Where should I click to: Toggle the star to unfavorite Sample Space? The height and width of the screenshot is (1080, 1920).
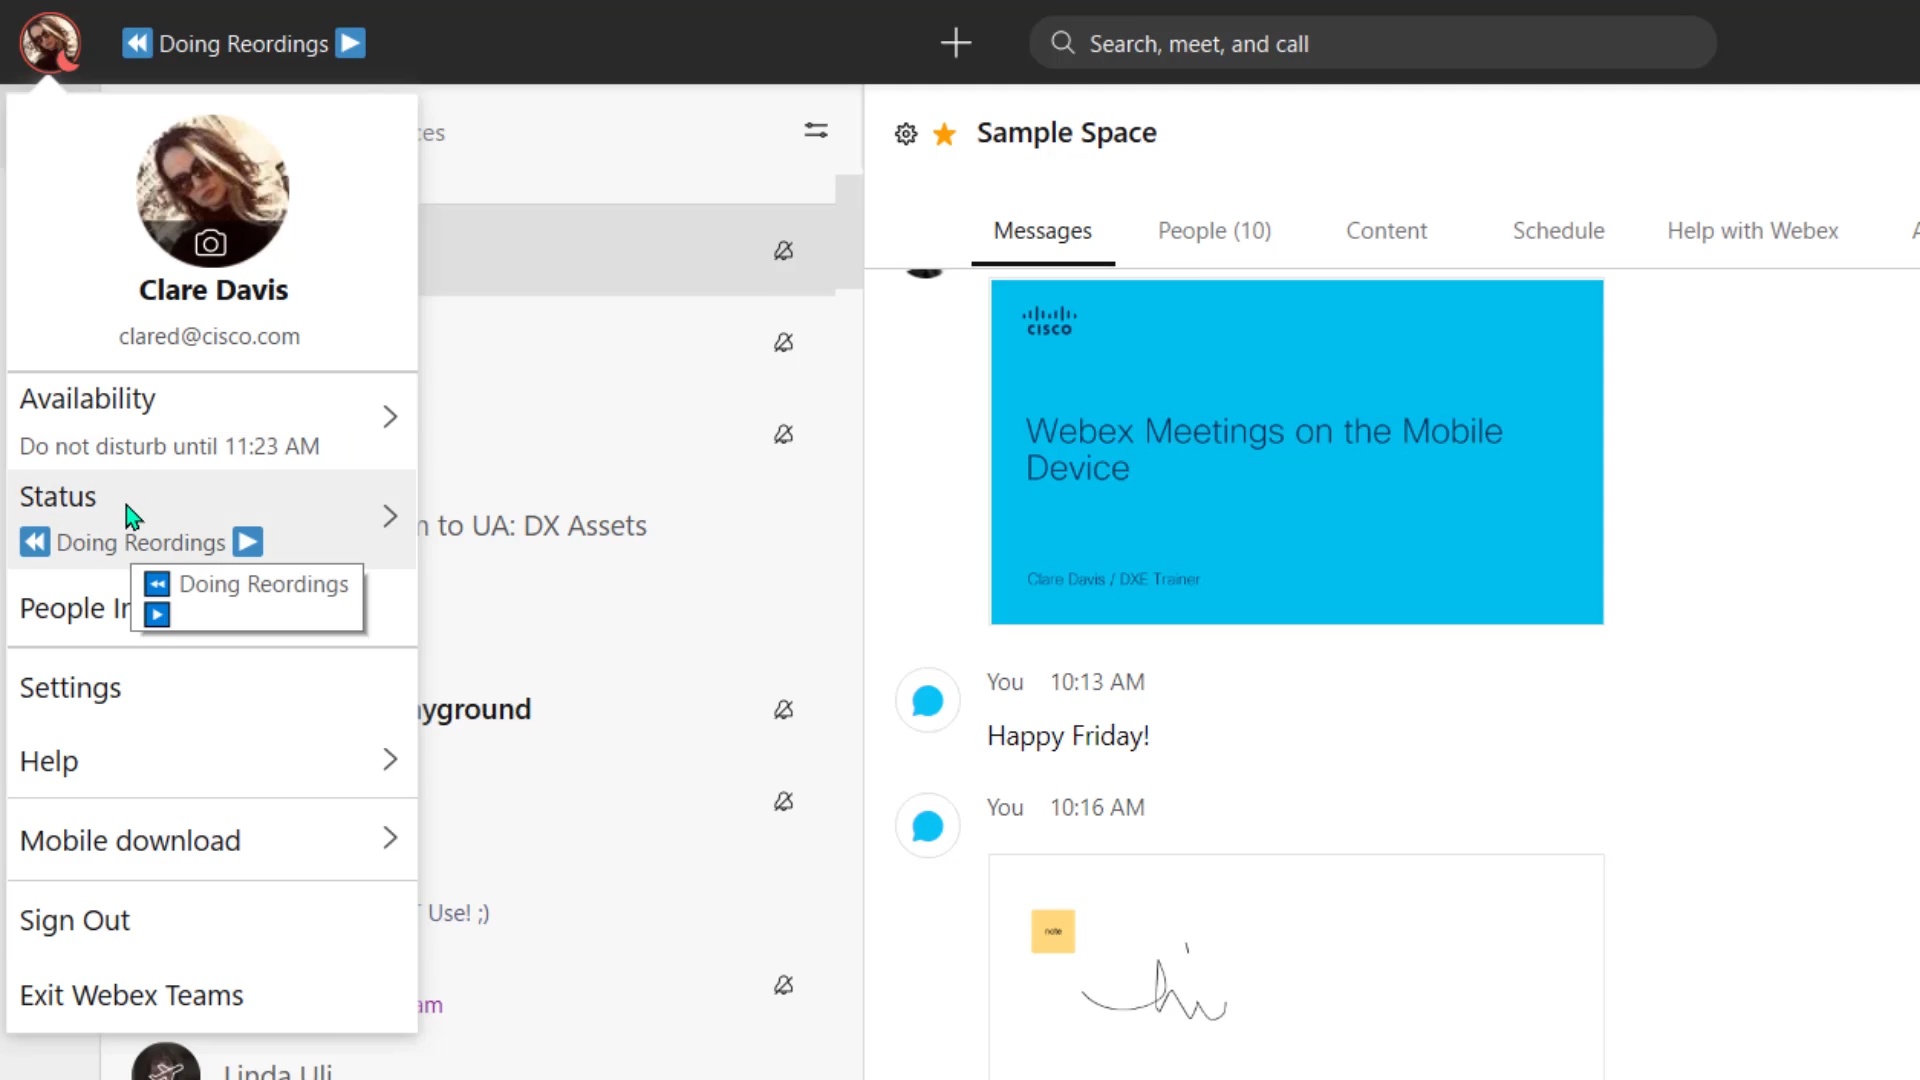tap(944, 133)
